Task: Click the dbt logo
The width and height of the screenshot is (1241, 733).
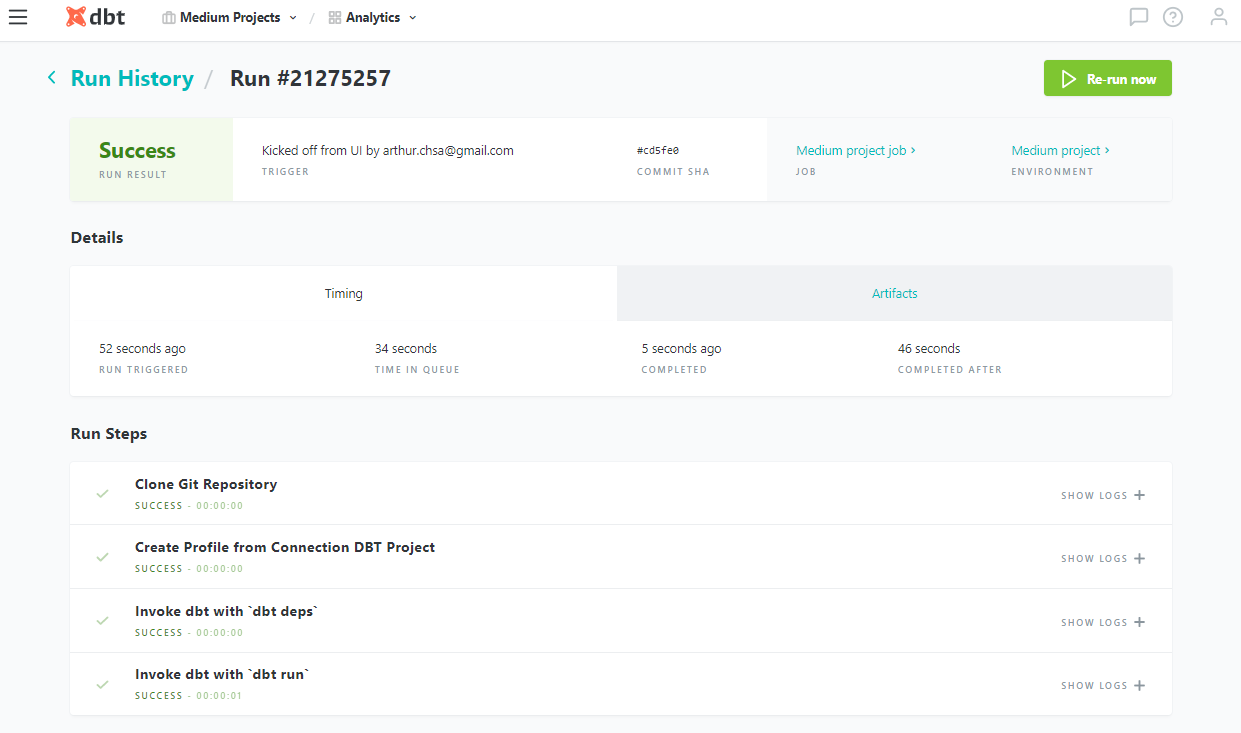Action: tap(96, 17)
